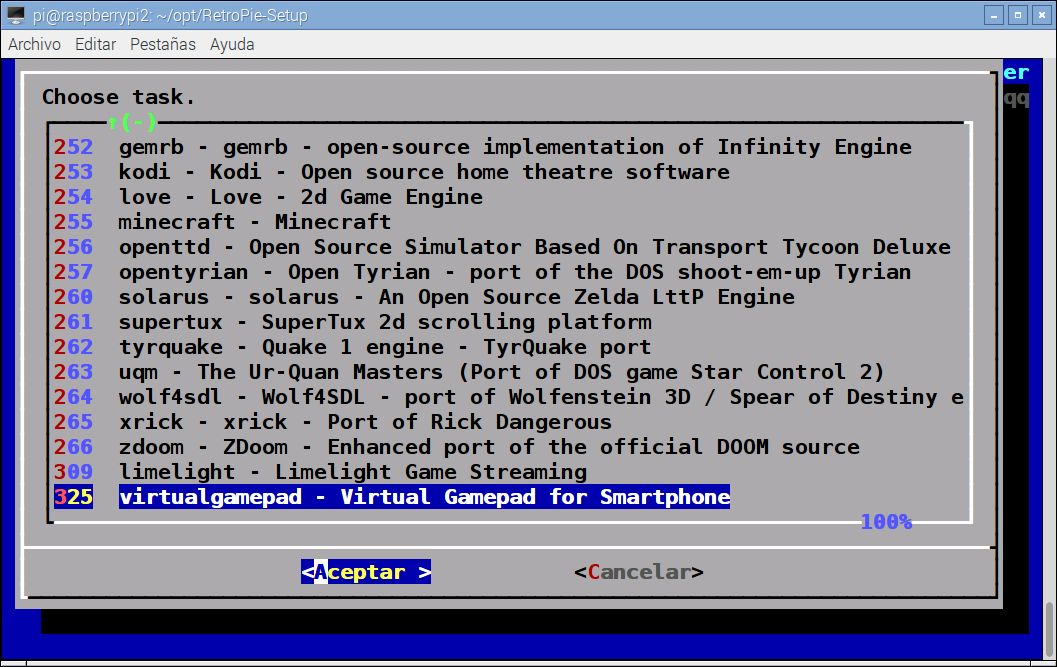Select item 261 supertux scrolling platform
This screenshot has width=1057, height=667.
(x=353, y=322)
